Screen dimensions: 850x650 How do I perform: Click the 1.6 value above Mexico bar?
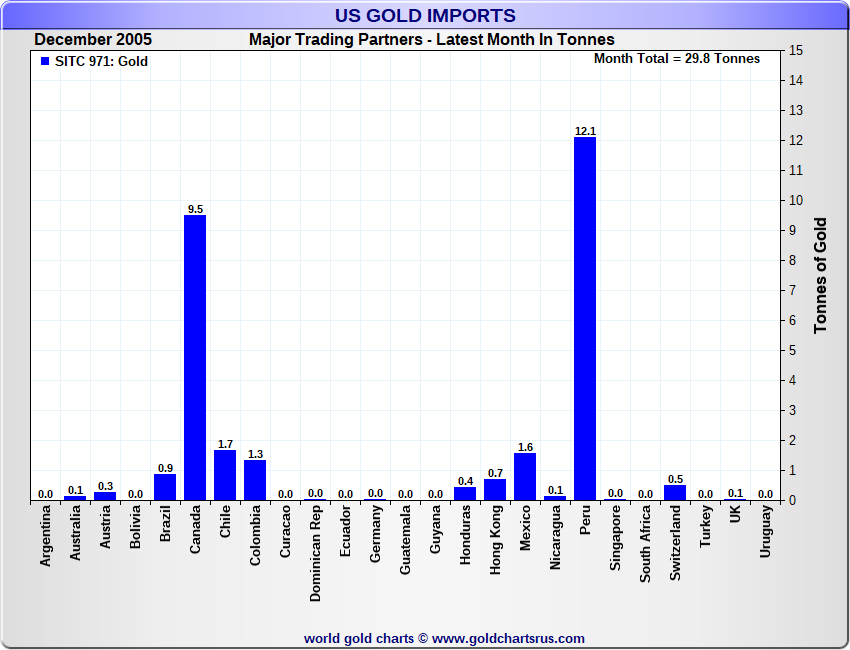pos(525,447)
